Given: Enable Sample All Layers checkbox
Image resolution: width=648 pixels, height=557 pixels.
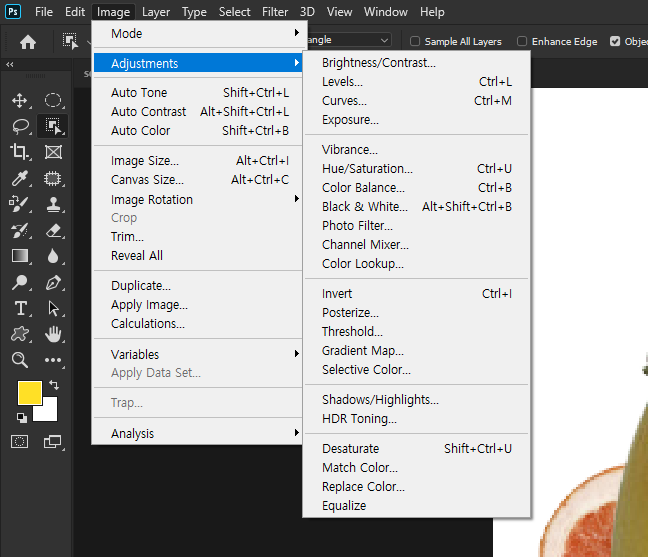Looking at the screenshot, I should [415, 41].
